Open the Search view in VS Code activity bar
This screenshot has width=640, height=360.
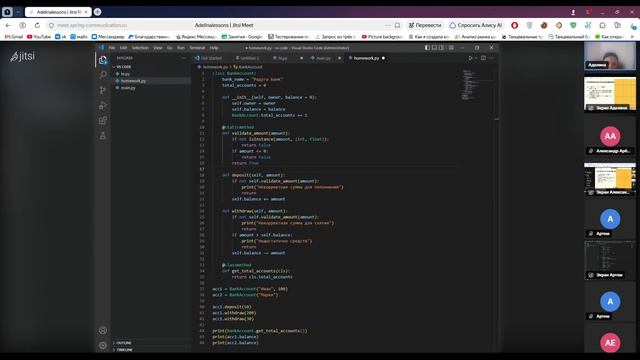102,75
